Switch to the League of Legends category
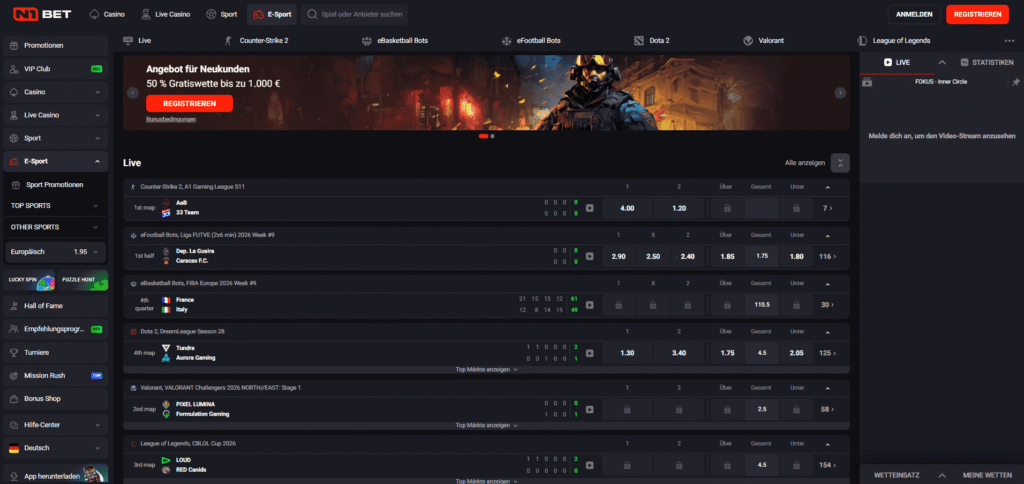The image size is (1024, 484). (894, 40)
